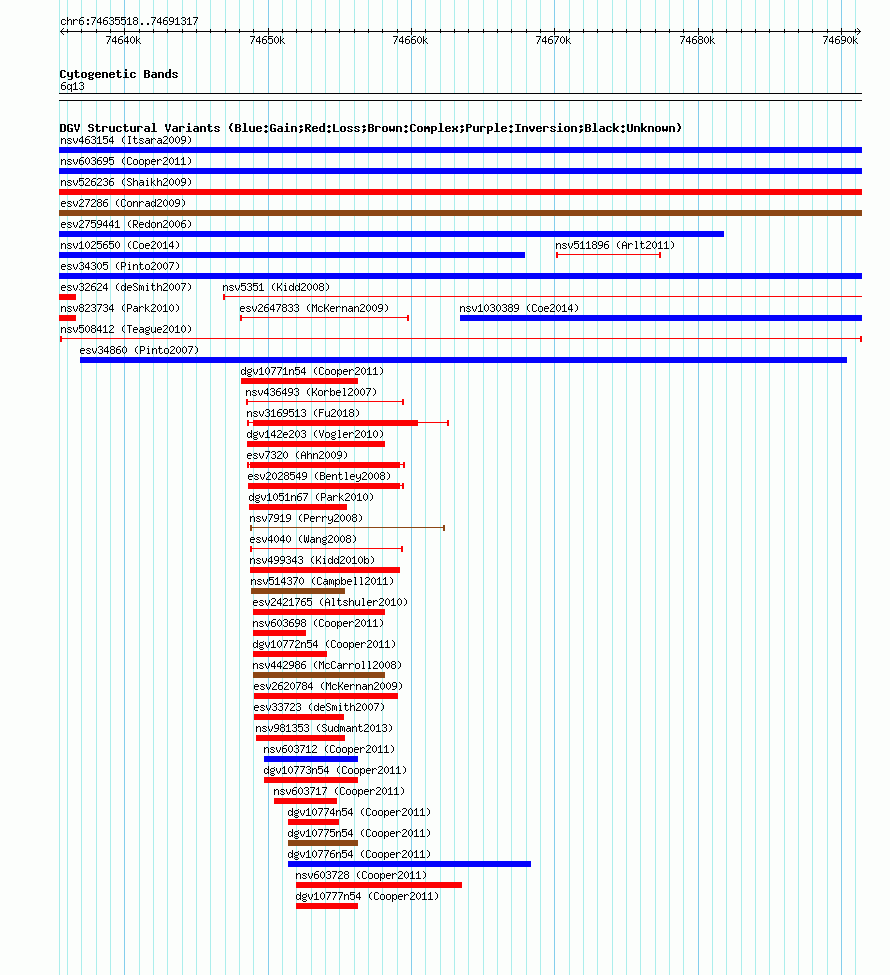Click the esv27286 (Conrad2009) brown complex bar
The width and height of the screenshot is (890, 975).
click(x=460, y=213)
